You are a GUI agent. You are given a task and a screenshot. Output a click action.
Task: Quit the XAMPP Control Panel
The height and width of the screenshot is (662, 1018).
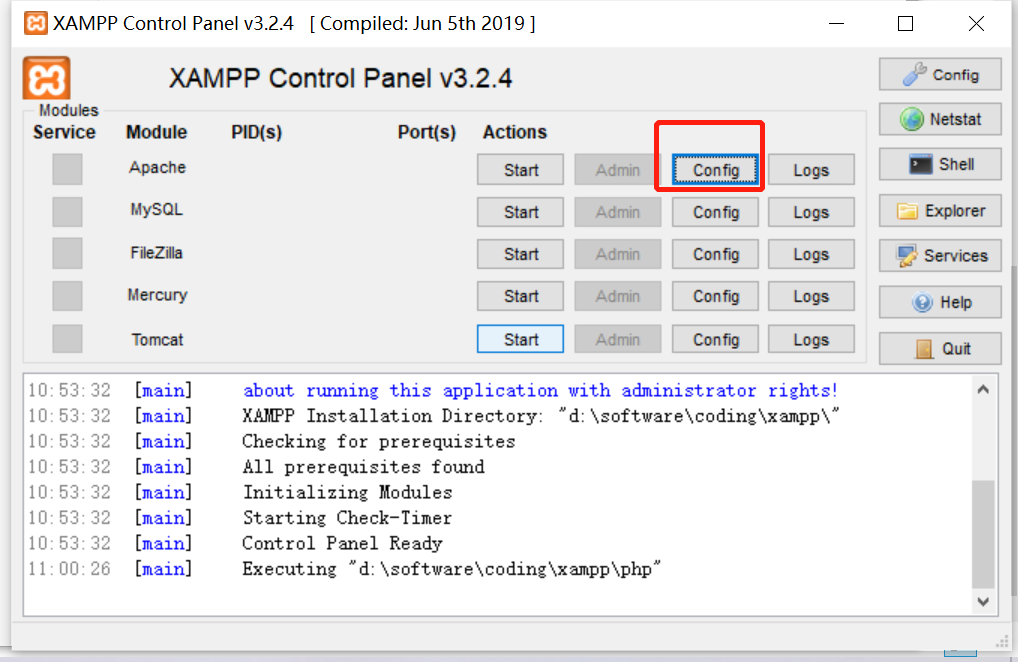[x=940, y=349]
